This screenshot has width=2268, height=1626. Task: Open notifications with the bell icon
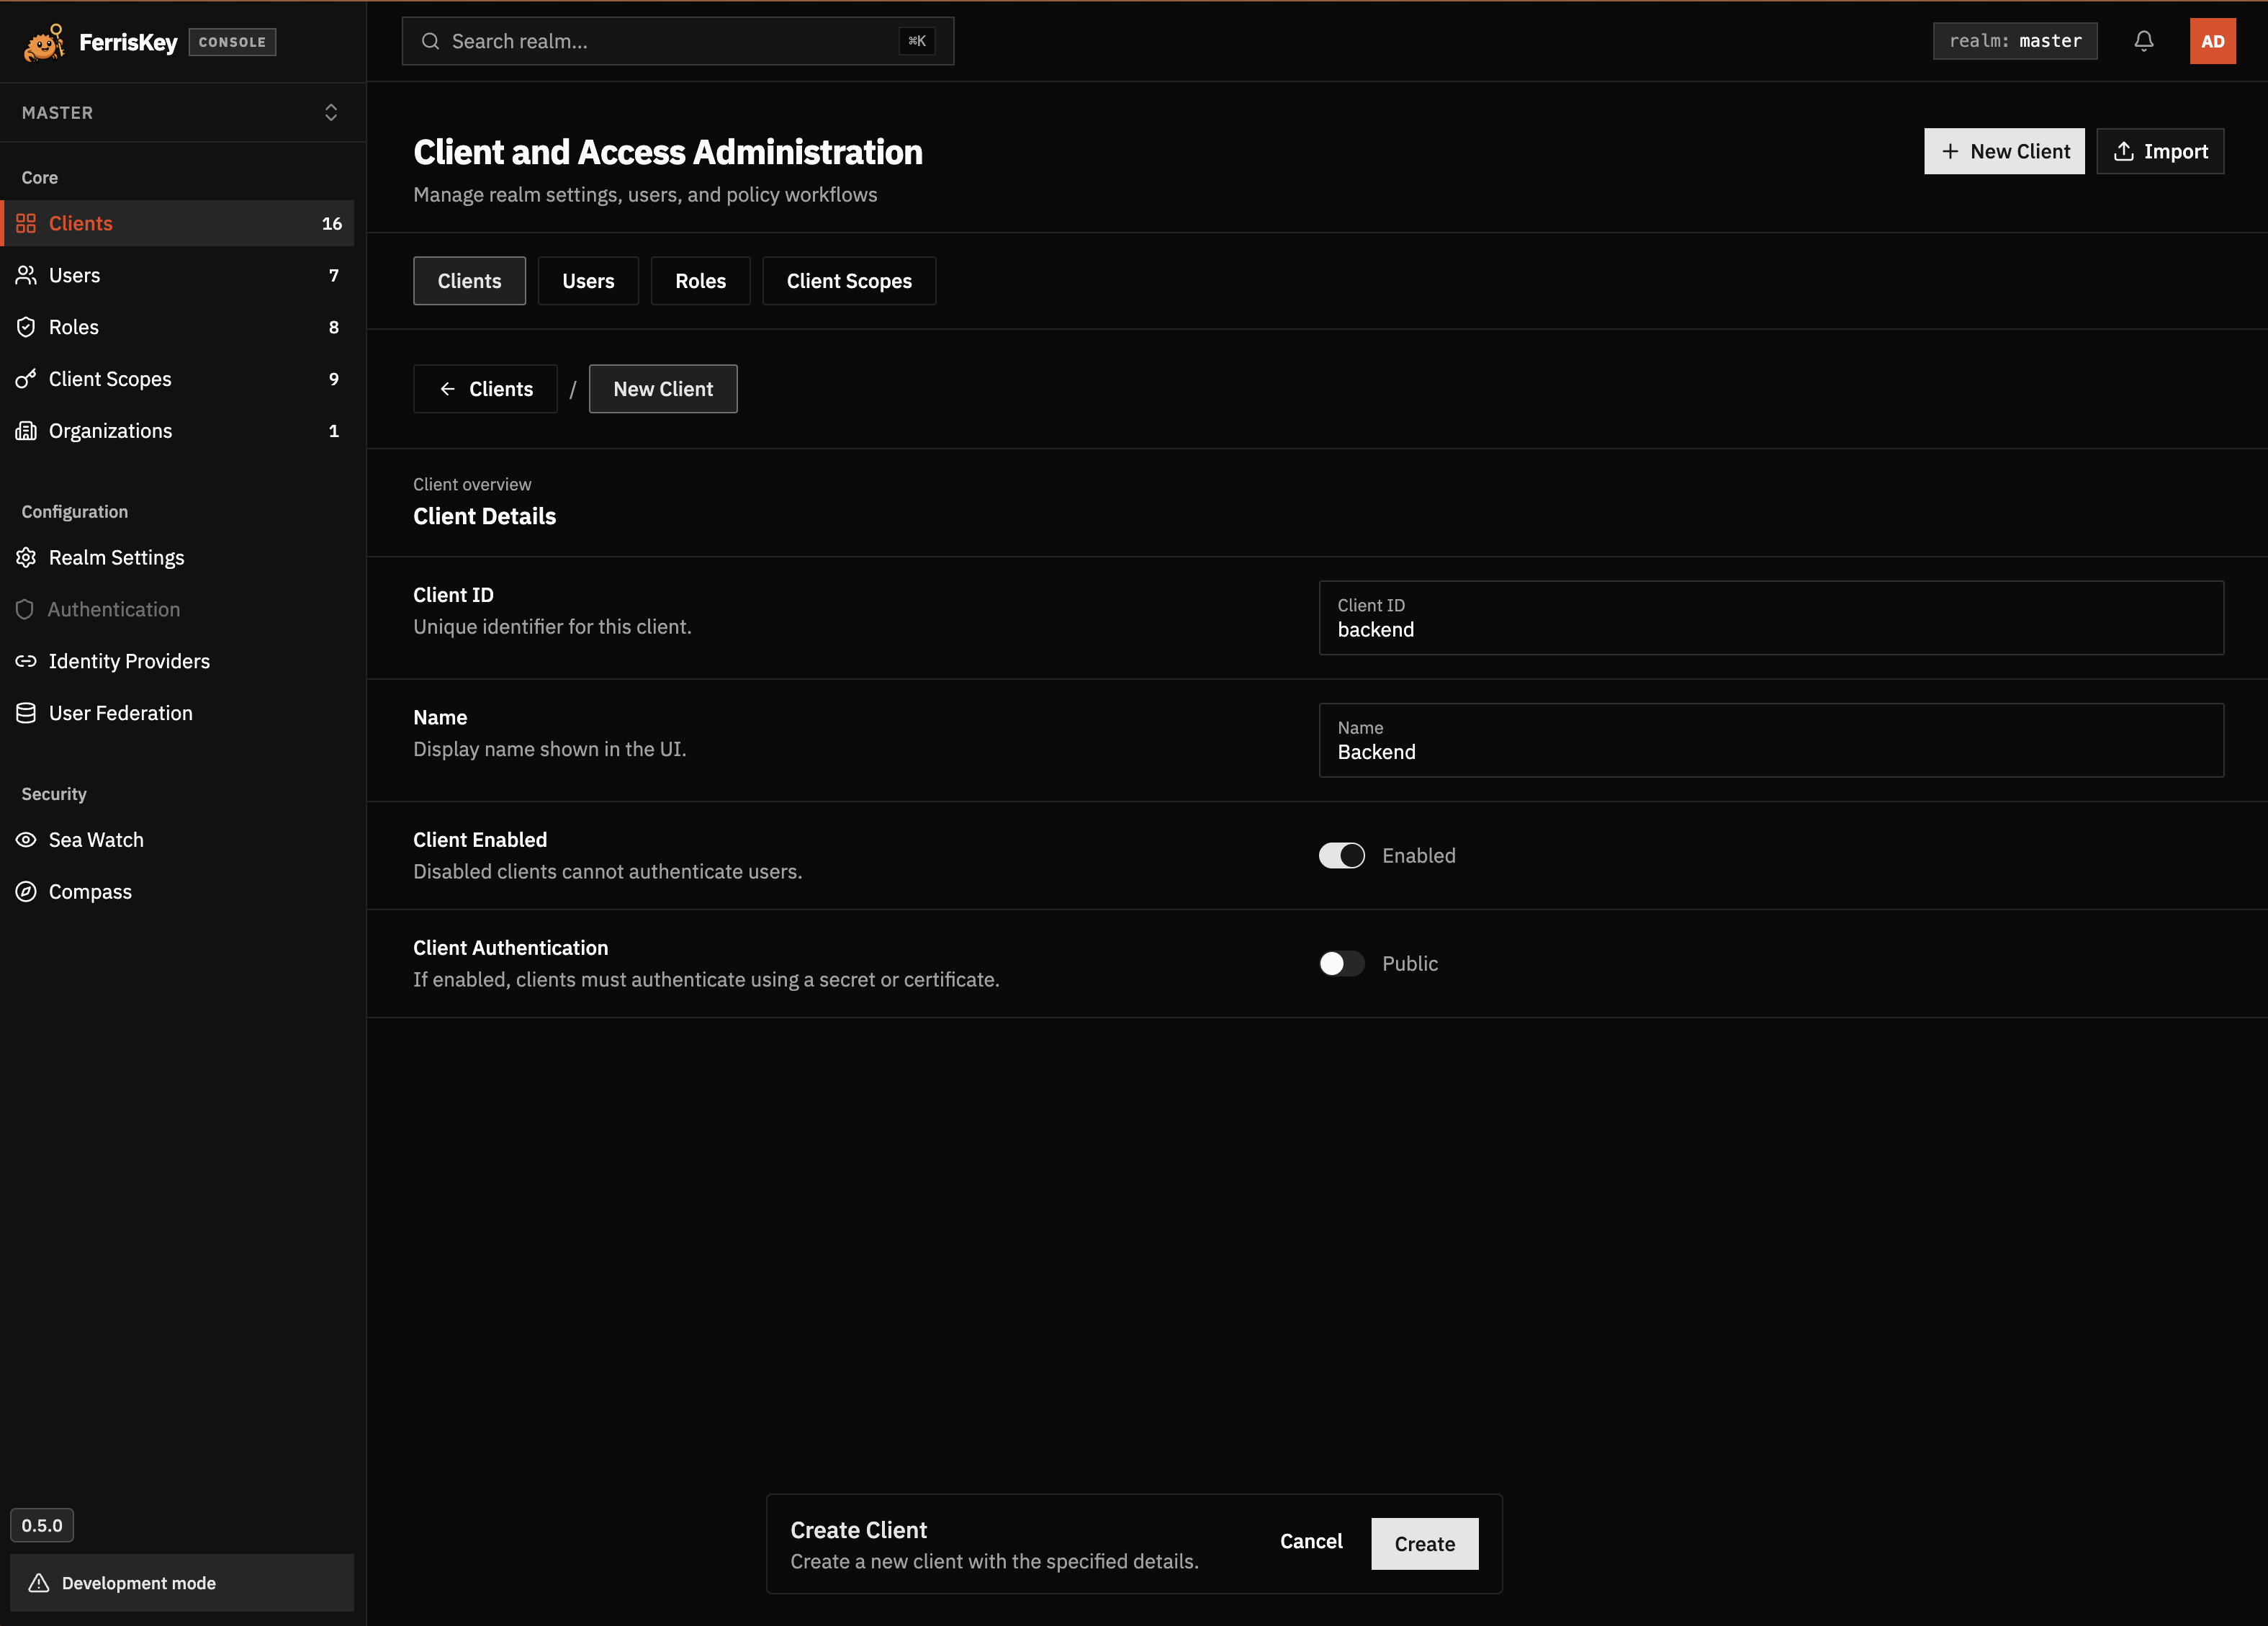coord(2143,41)
